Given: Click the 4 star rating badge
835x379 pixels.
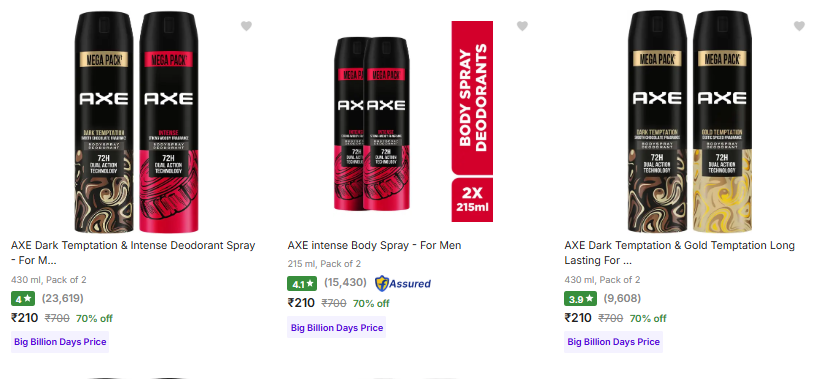Looking at the screenshot, I should (x=23, y=299).
